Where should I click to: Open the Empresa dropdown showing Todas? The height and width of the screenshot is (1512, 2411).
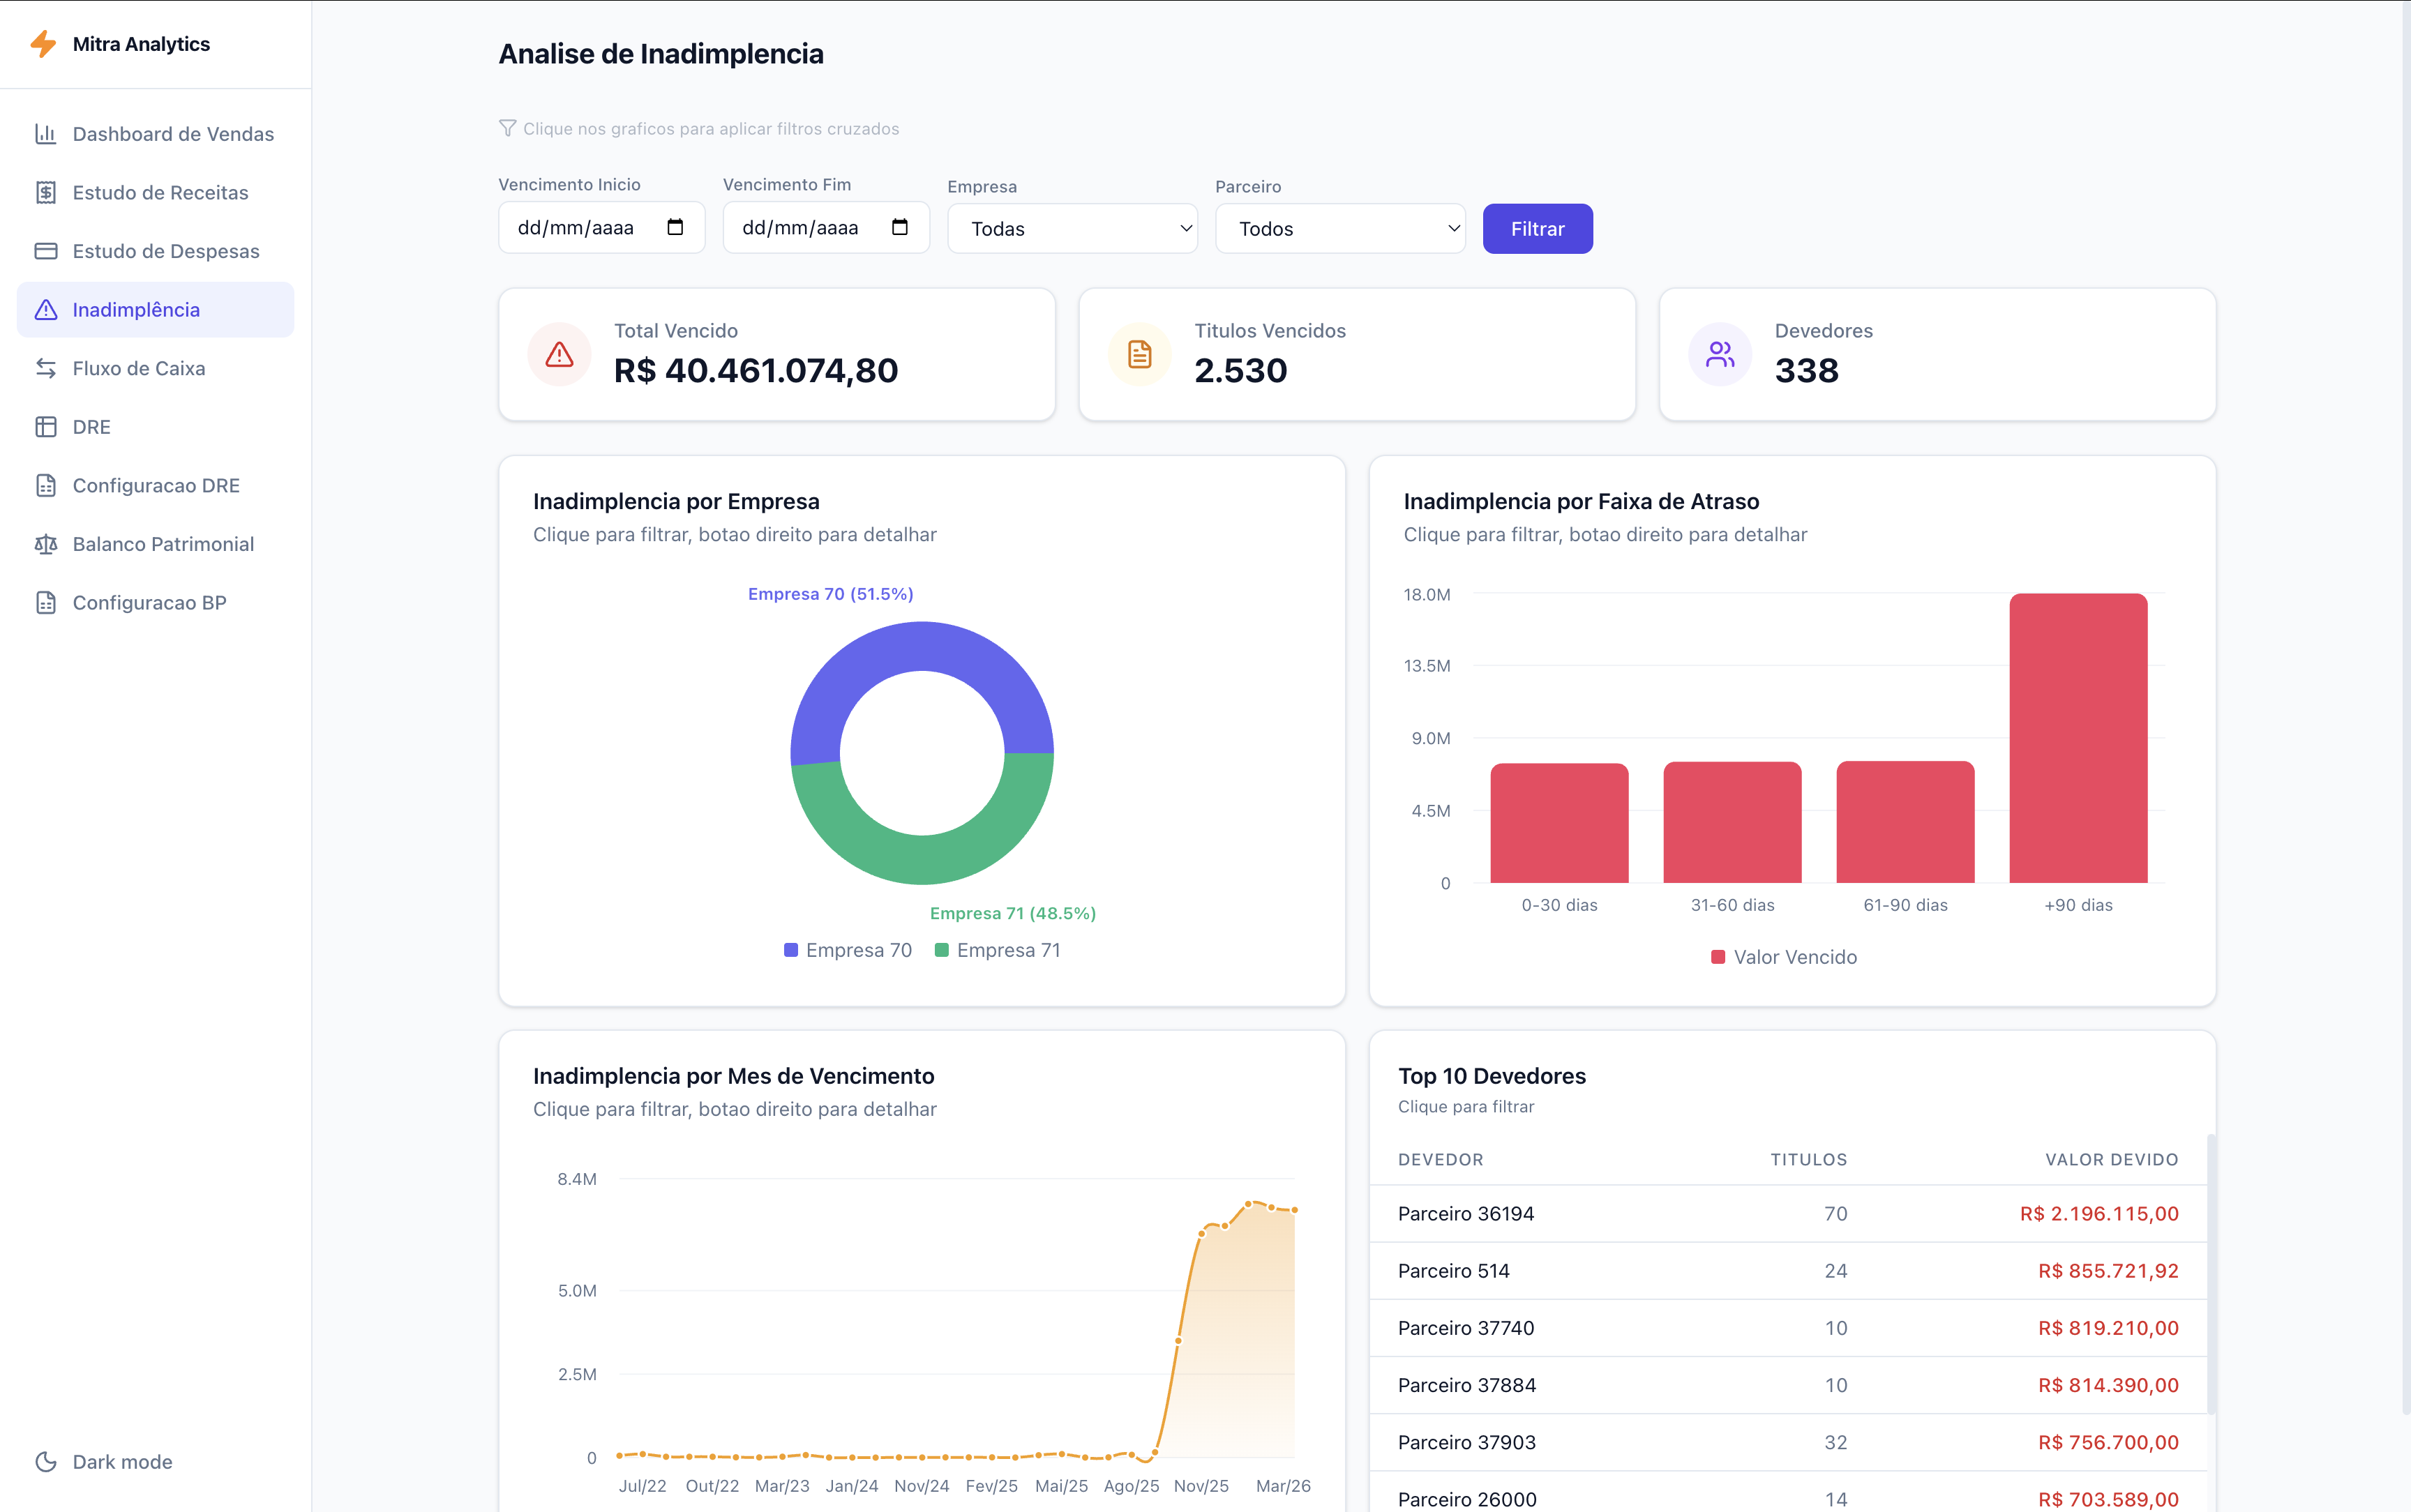point(1072,228)
